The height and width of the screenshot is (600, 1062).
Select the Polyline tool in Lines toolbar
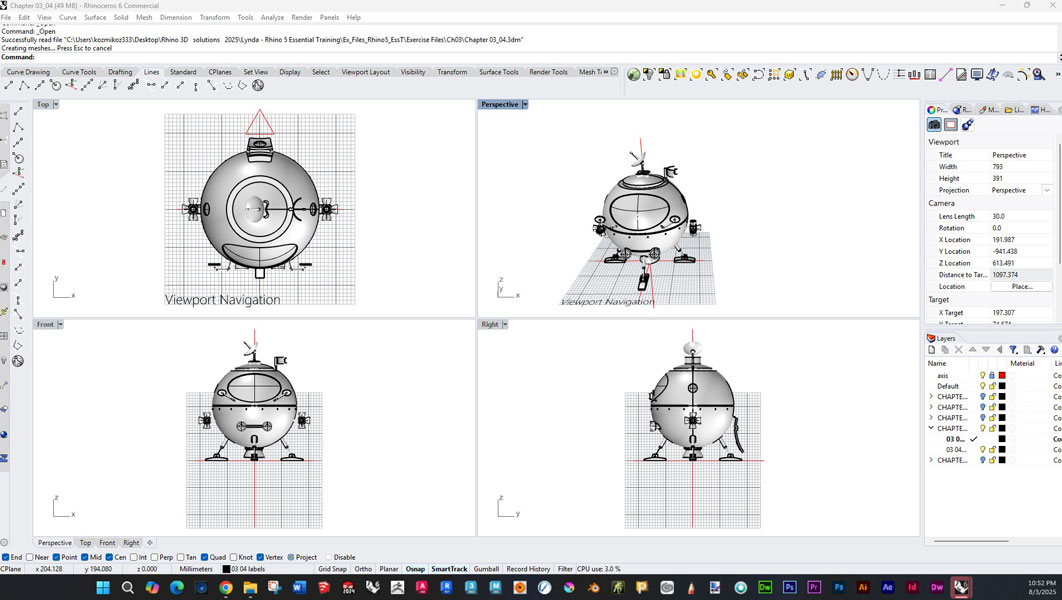pos(25,86)
